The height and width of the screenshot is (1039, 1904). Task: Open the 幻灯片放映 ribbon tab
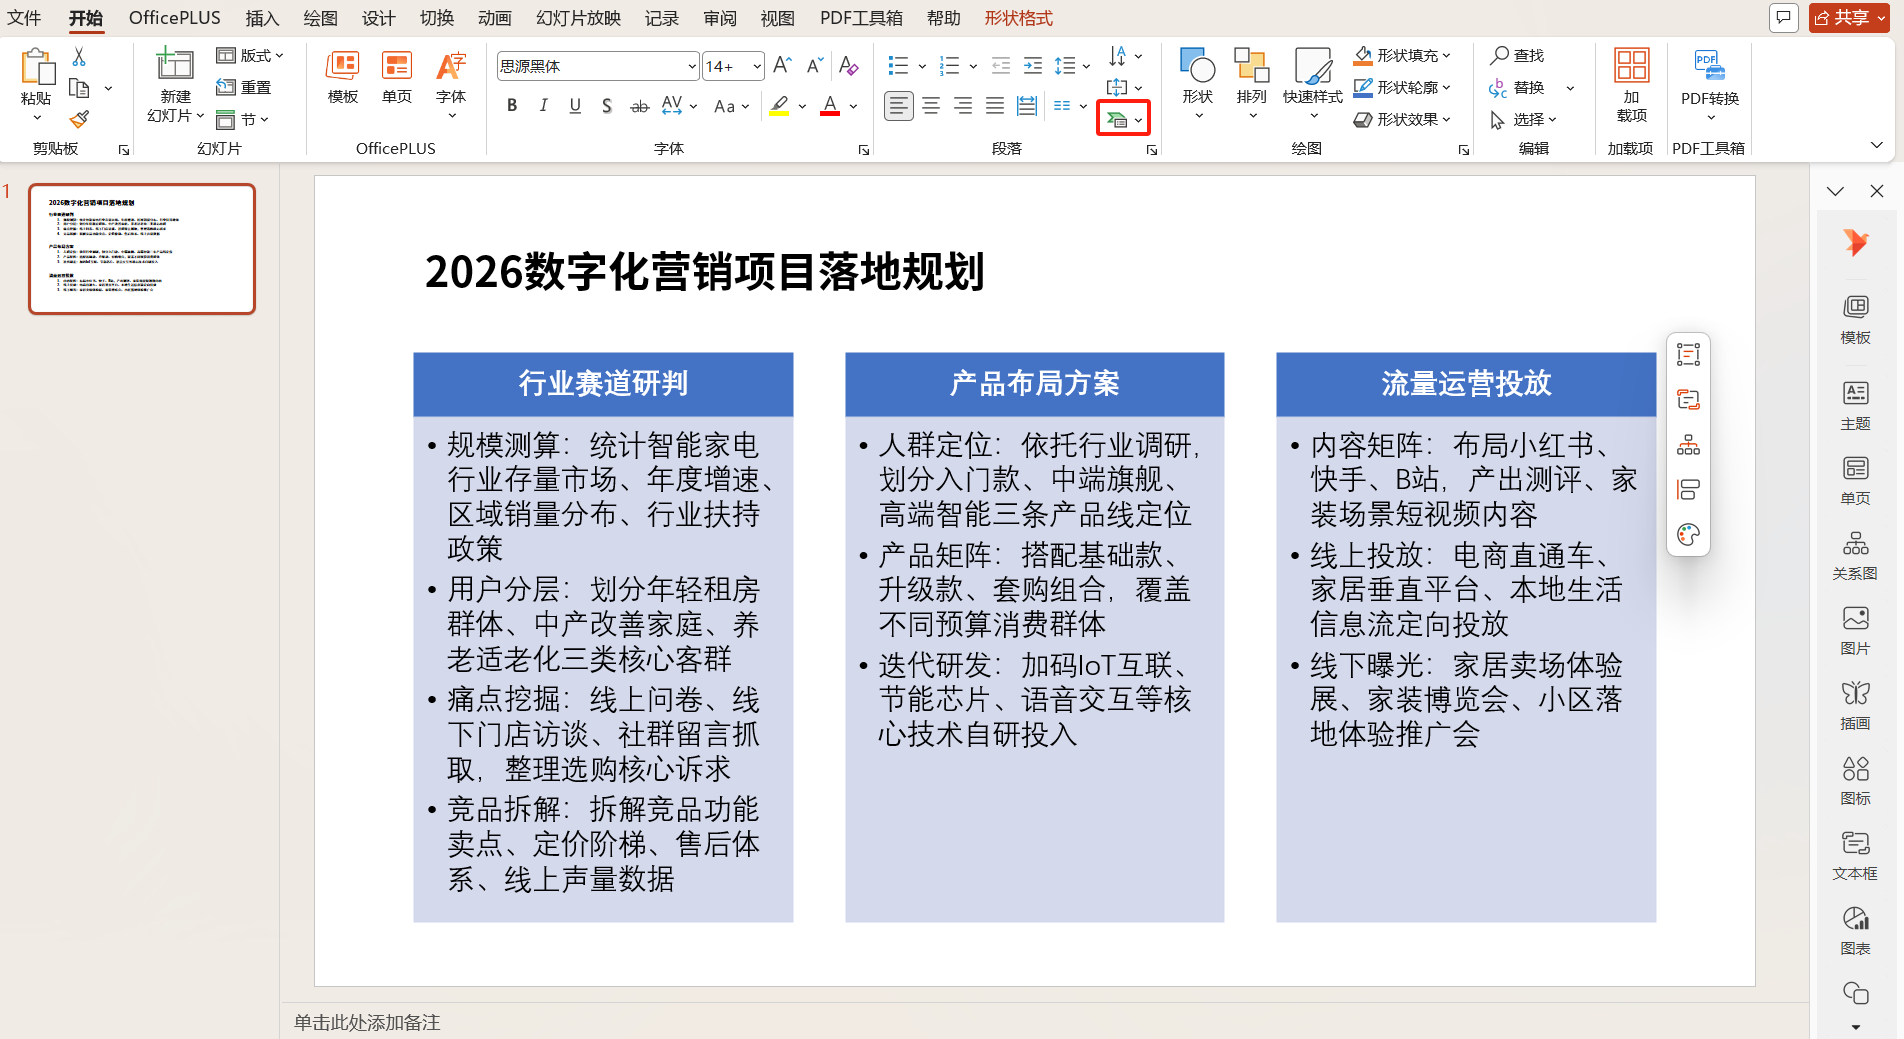click(x=578, y=18)
